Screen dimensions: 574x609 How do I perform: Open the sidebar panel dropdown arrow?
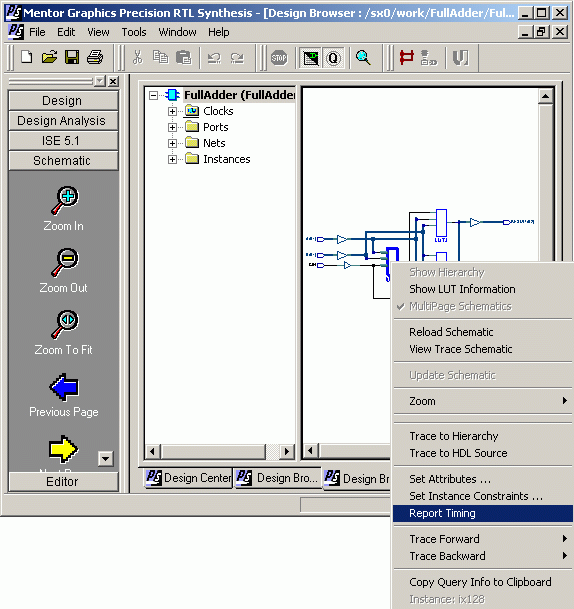point(100,81)
